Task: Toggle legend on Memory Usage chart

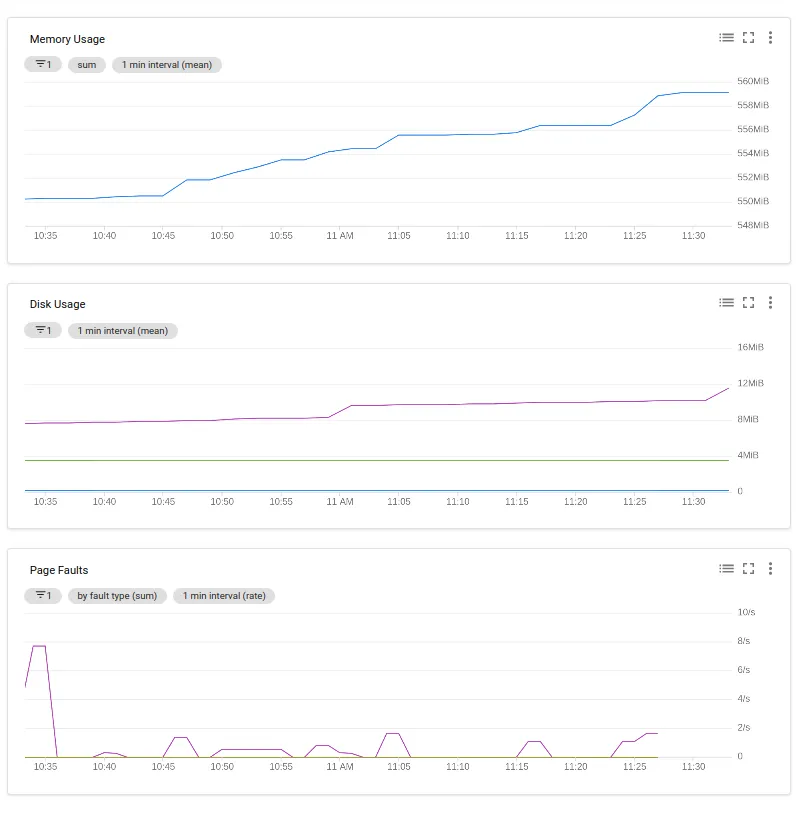Action: pos(726,38)
